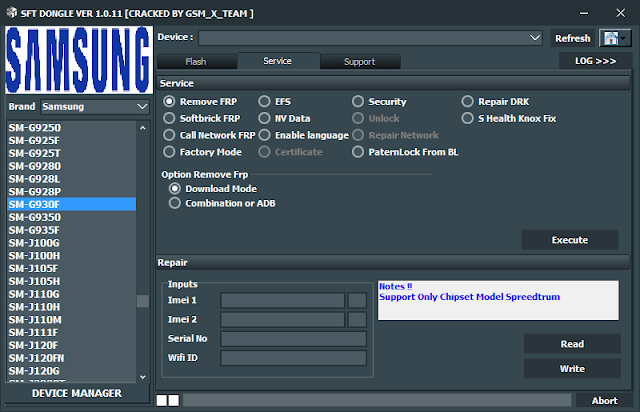Select model SM-J105F
640x412 pixels.
(71, 268)
